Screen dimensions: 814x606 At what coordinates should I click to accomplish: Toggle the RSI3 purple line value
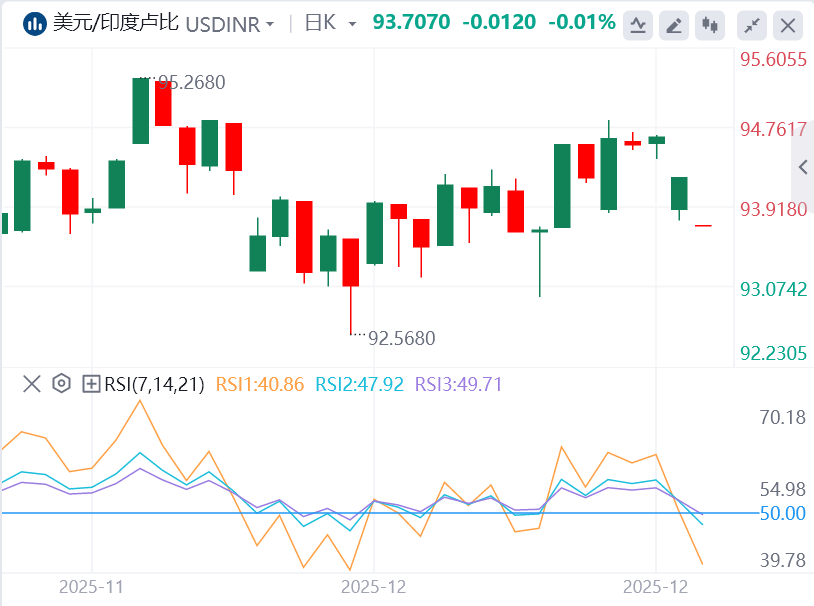458,384
